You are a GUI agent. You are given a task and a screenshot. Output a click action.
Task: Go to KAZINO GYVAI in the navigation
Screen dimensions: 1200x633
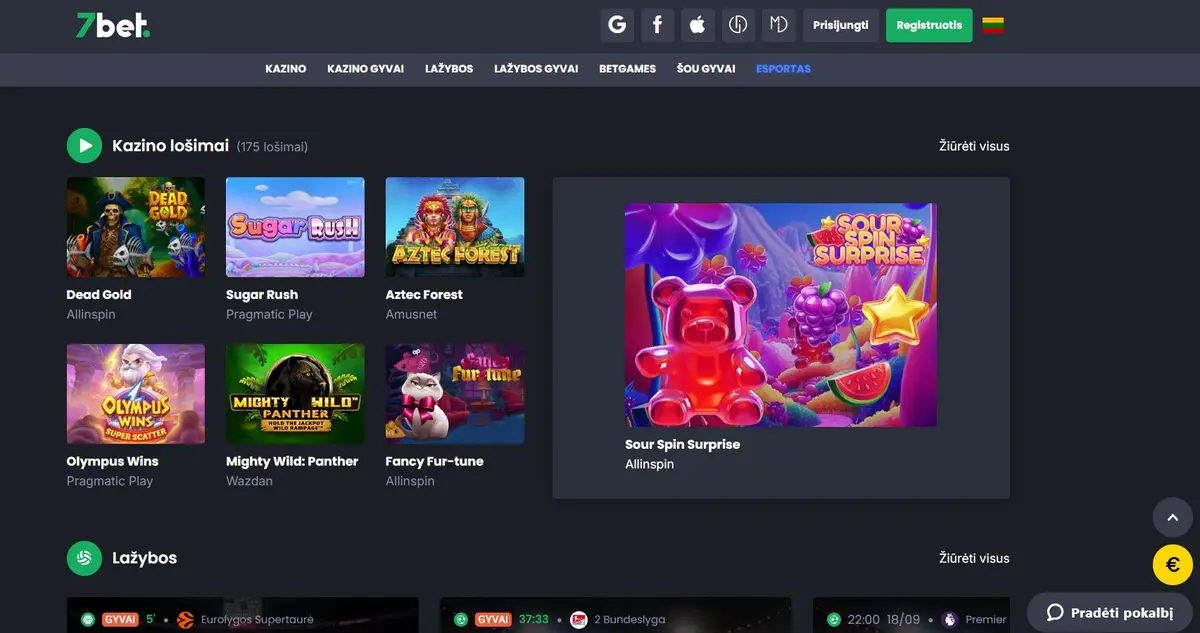point(366,69)
